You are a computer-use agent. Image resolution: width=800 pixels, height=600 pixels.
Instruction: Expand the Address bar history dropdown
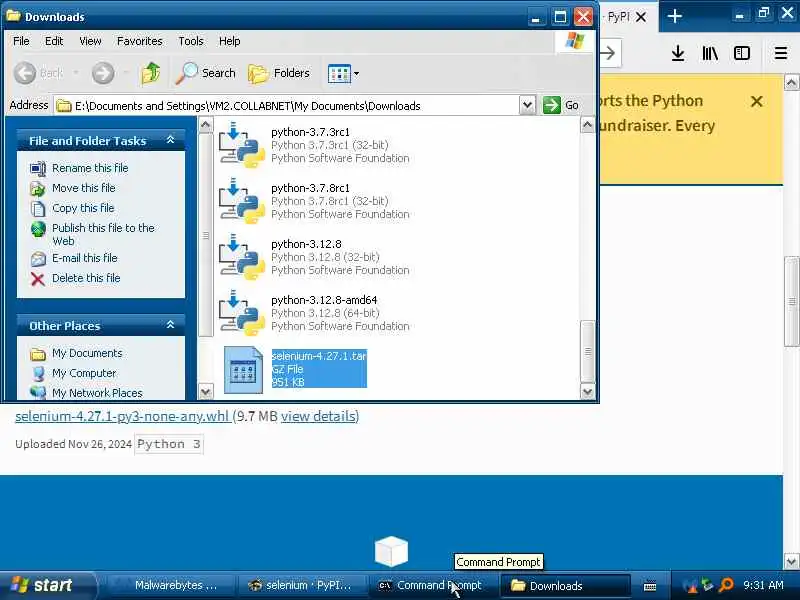[x=527, y=106]
